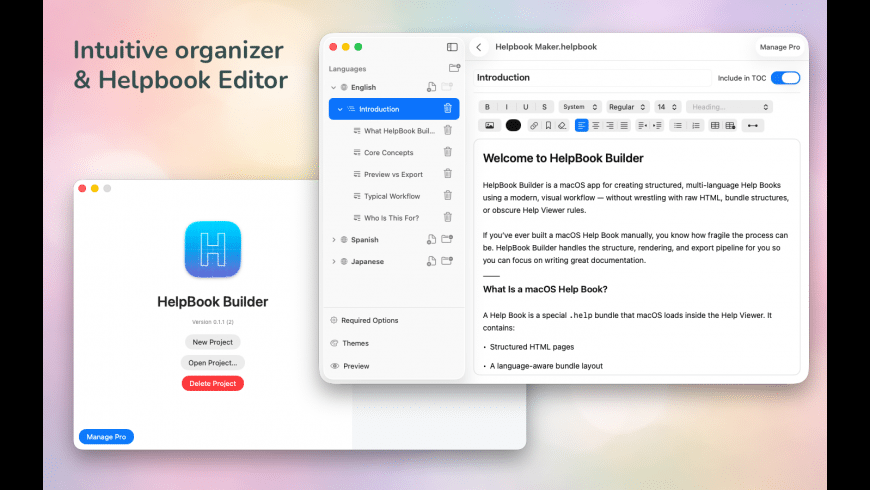870x490 pixels.
Task: Clear formatting with the eraser icon
Action: [562, 125]
